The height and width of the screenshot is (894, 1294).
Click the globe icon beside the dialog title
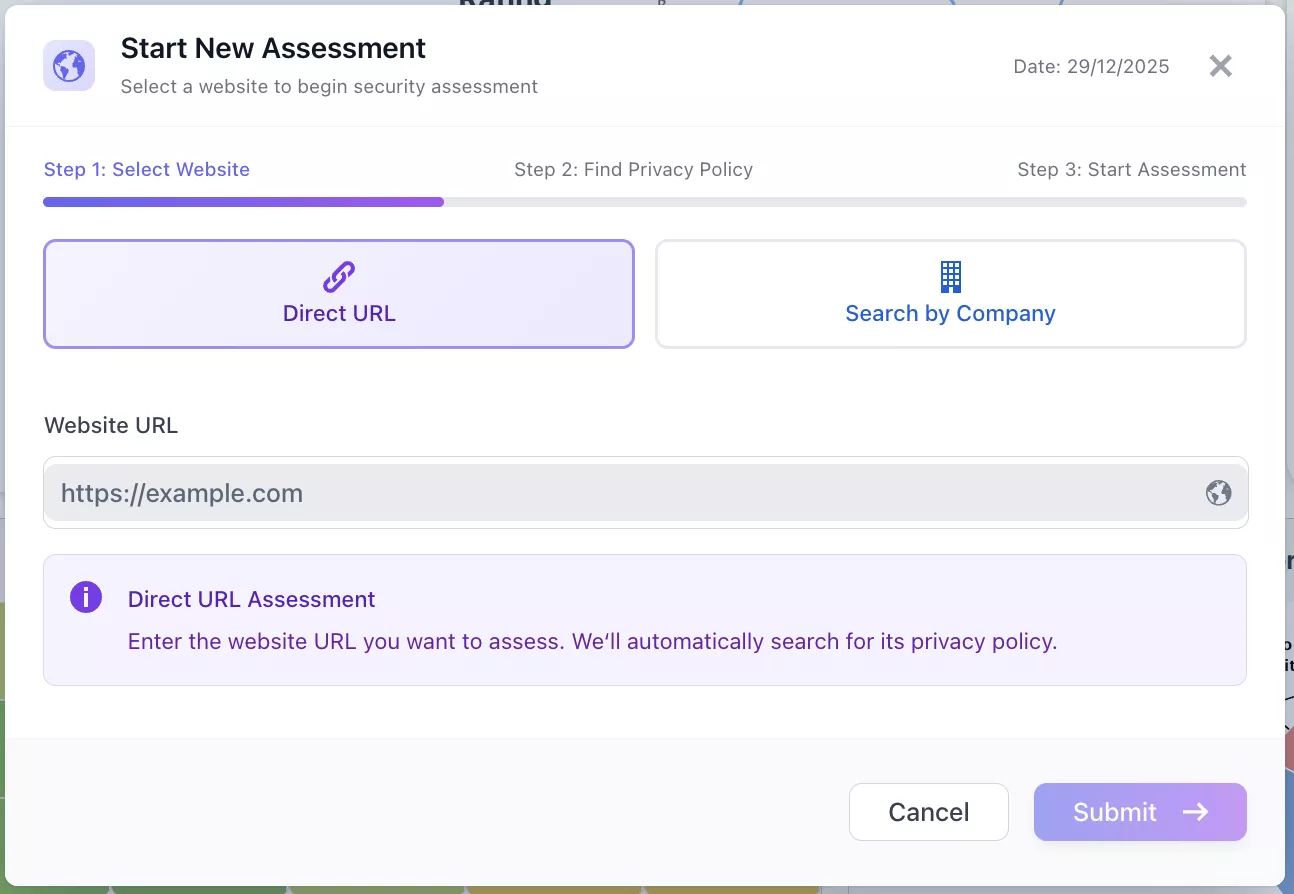point(68,65)
